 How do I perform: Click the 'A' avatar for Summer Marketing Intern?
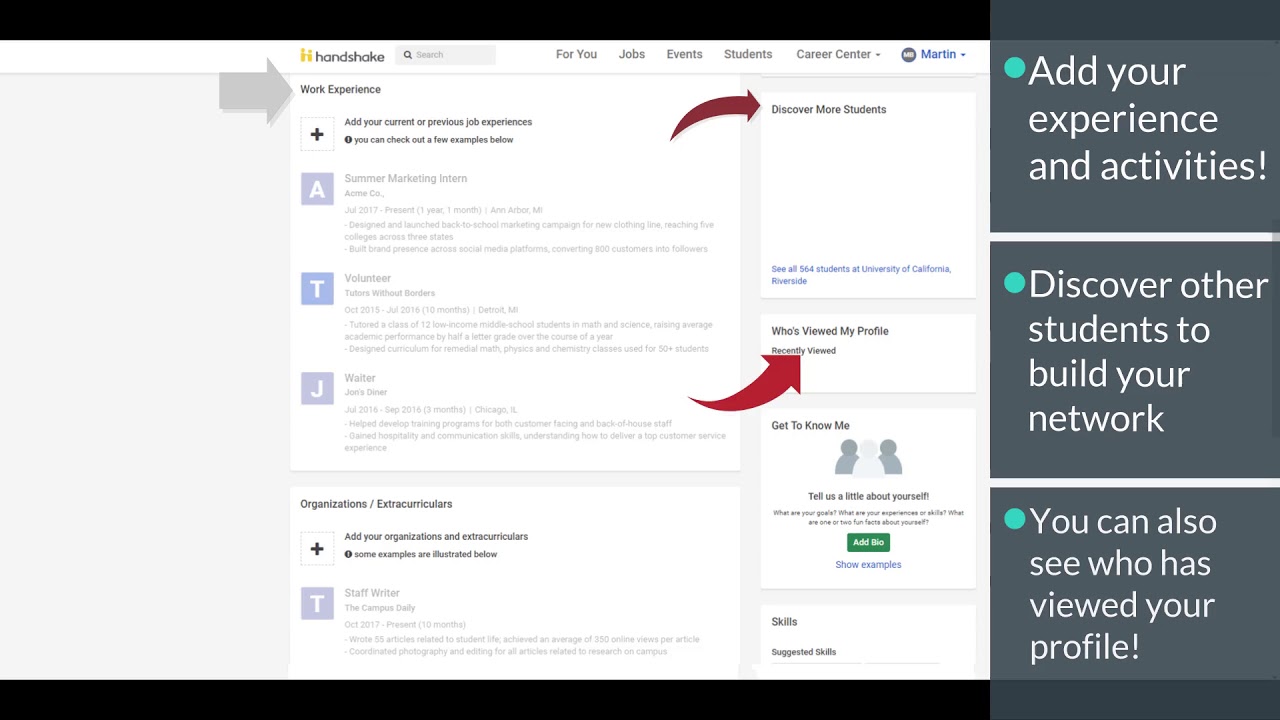tap(317, 189)
